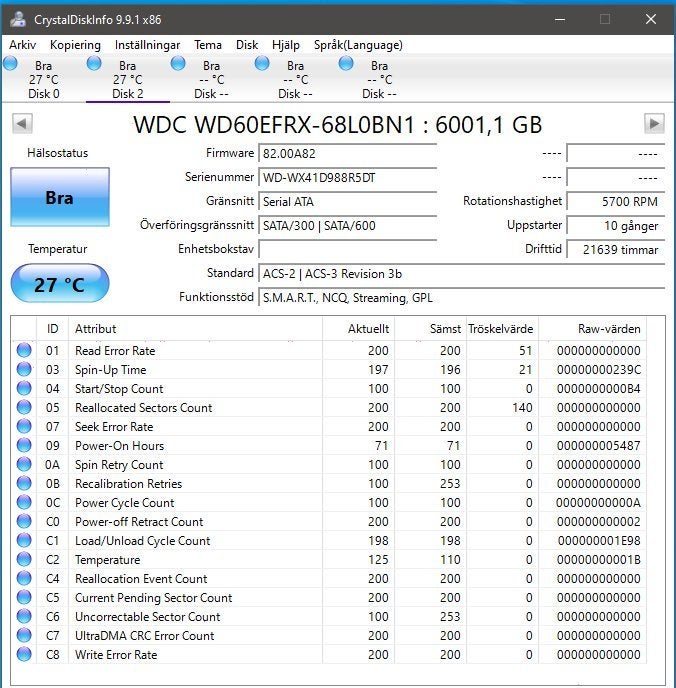Click the status orb for Temperature attribute
The height and width of the screenshot is (688, 676).
24,559
